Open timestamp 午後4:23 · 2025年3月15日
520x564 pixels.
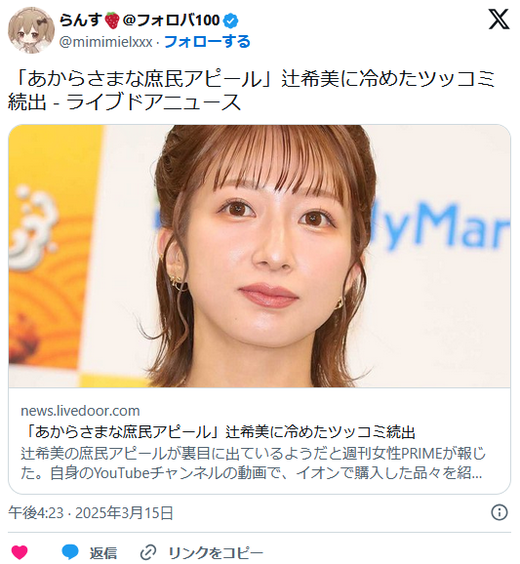tap(91, 513)
